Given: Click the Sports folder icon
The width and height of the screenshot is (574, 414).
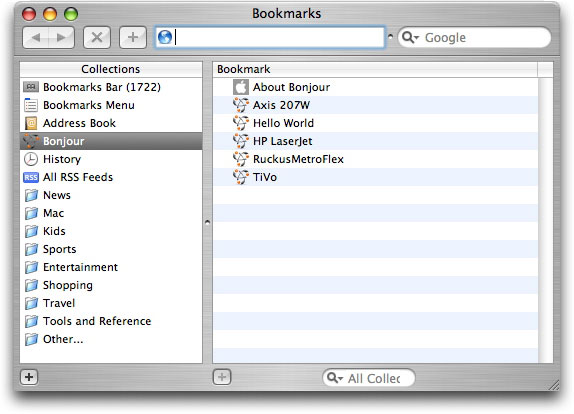Looking at the screenshot, I should [31, 249].
